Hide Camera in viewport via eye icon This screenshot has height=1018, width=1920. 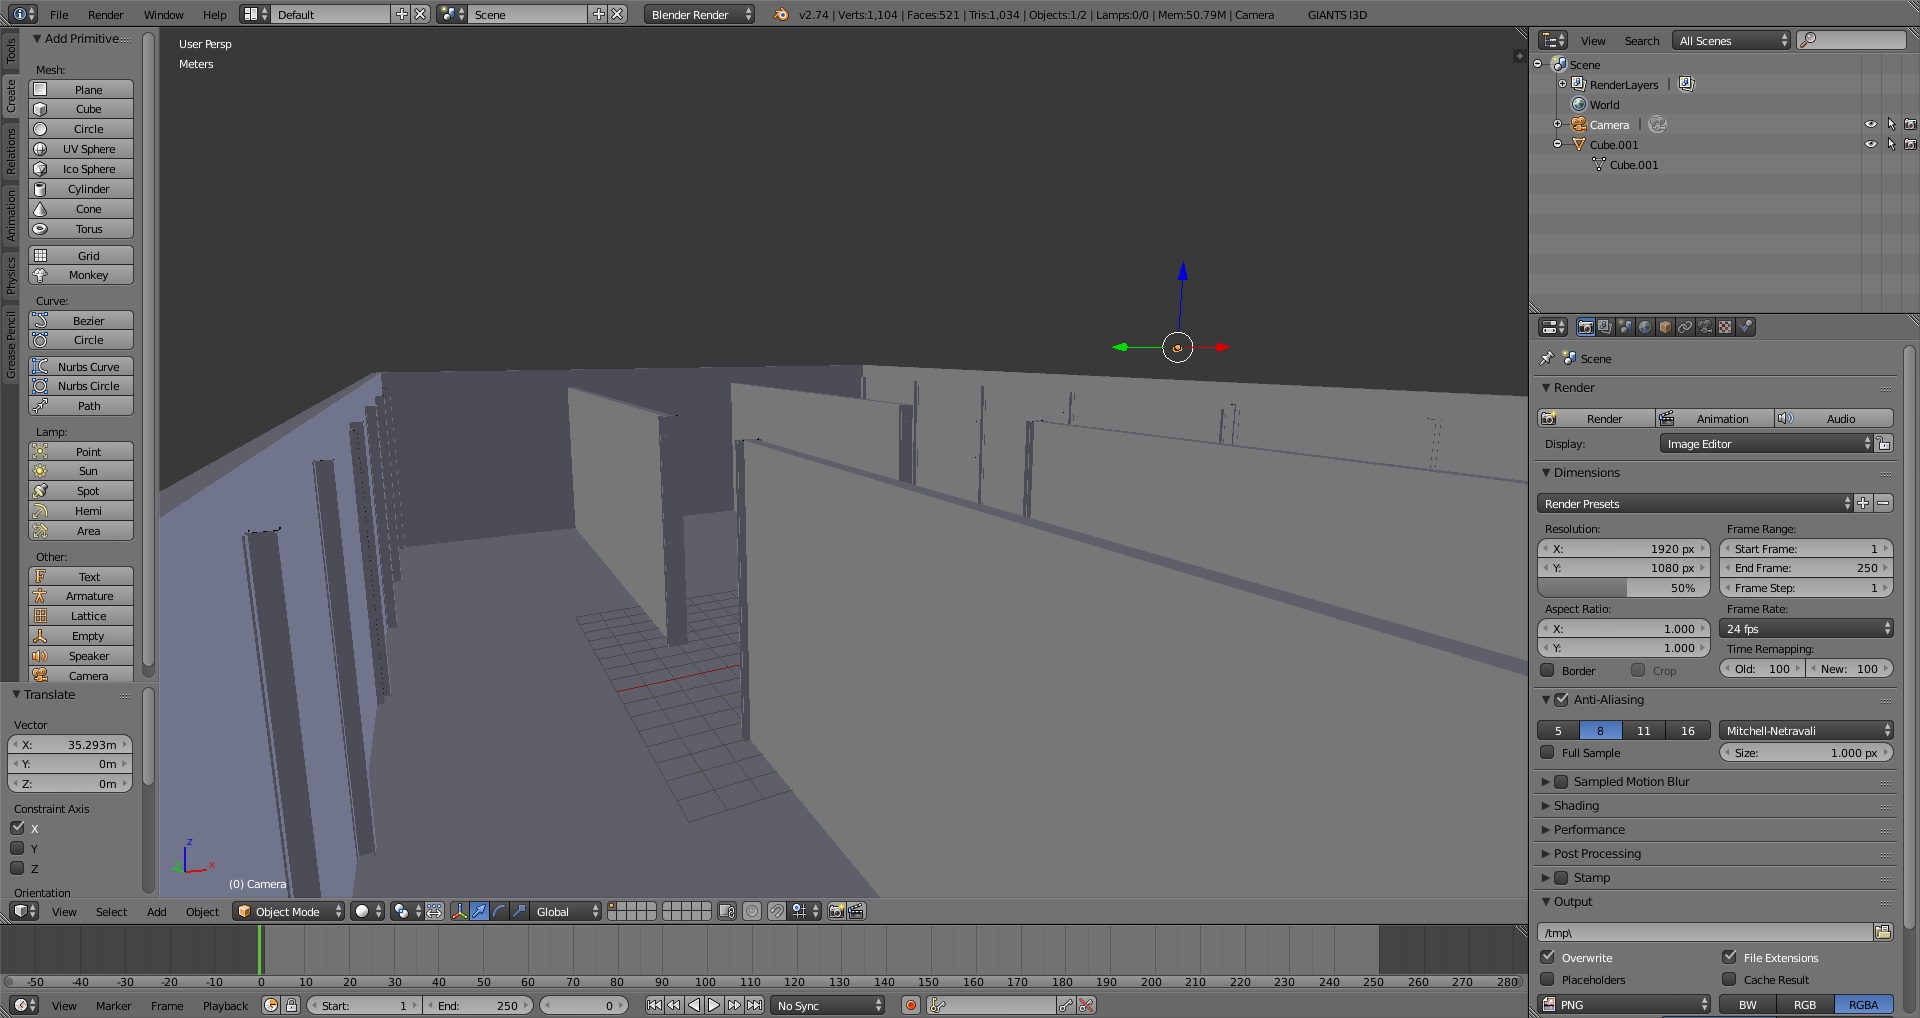coord(1871,125)
